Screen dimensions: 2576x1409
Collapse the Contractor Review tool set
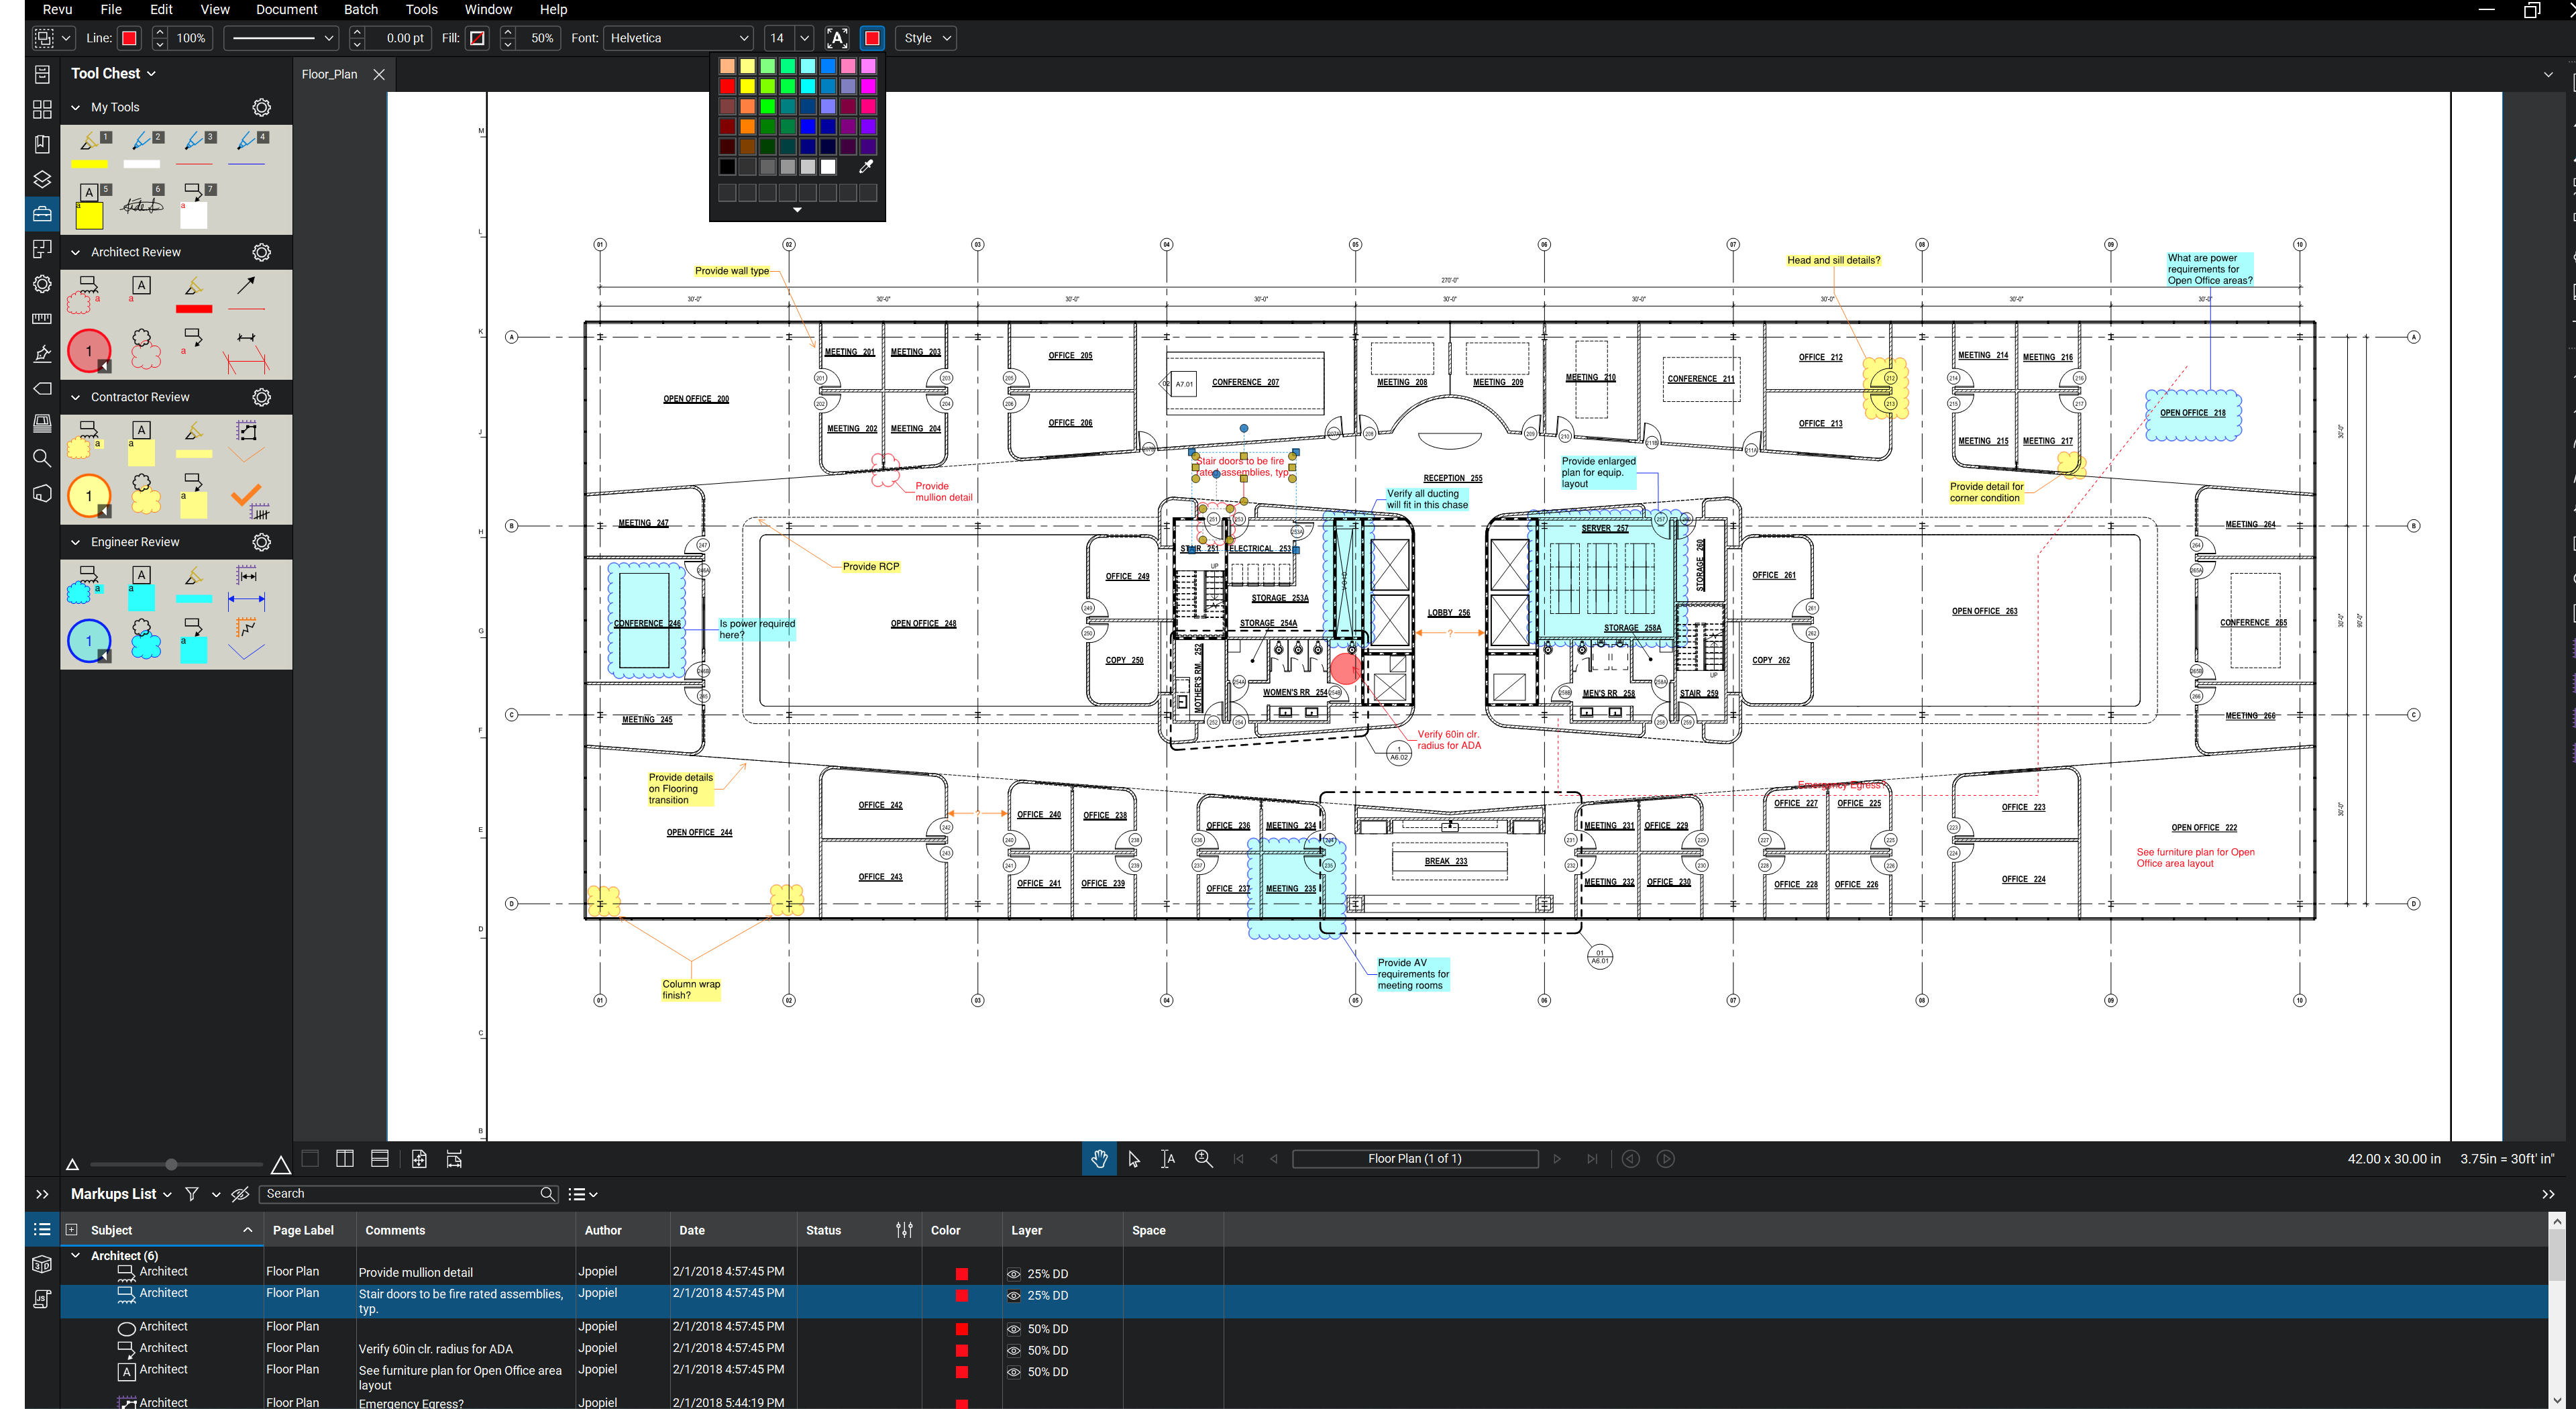tap(75, 397)
